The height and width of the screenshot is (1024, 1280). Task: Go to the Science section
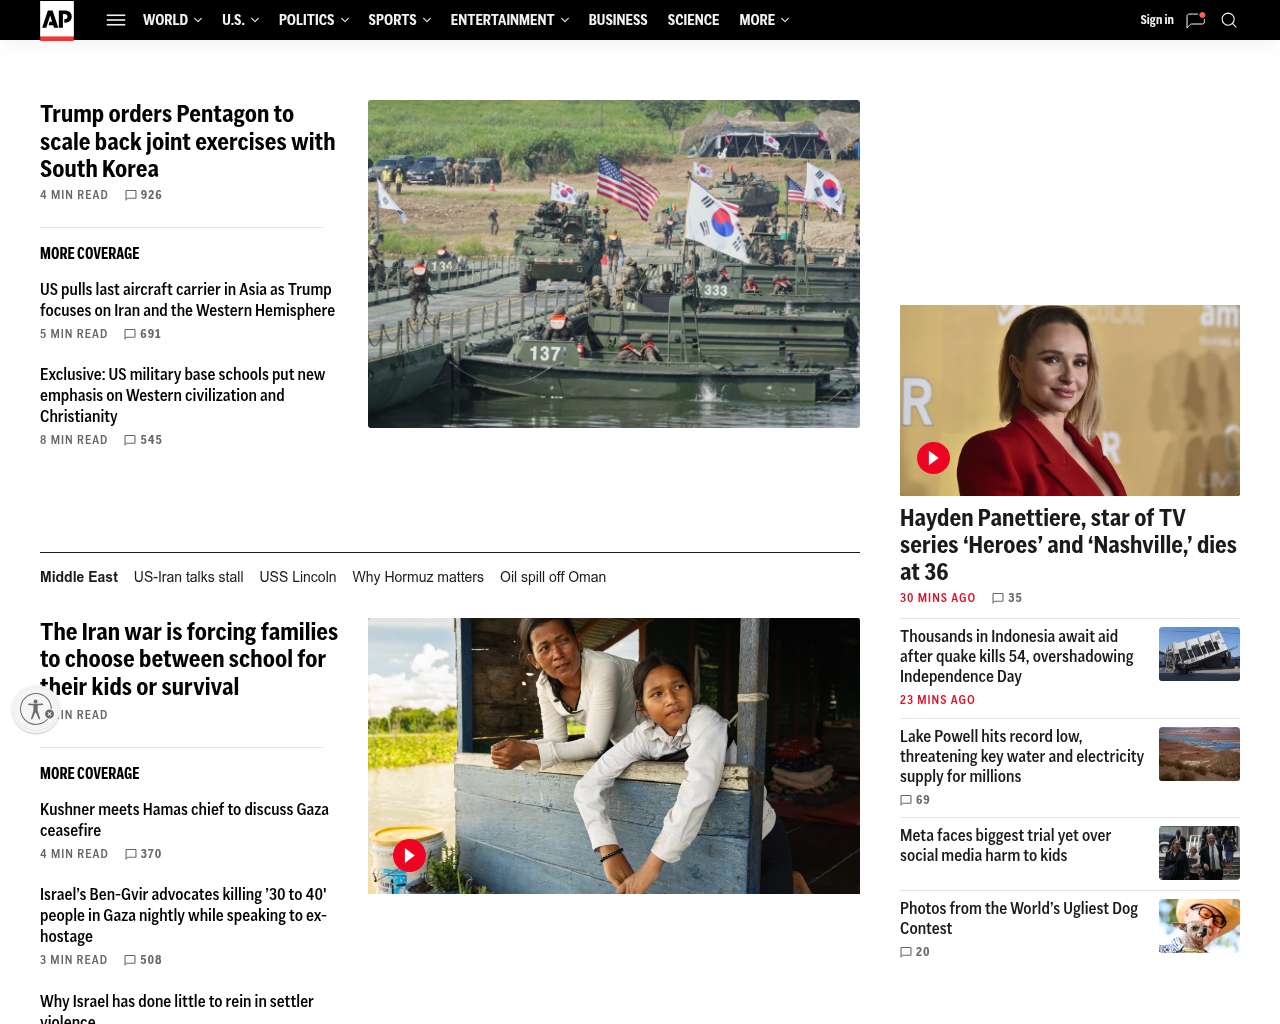693,20
